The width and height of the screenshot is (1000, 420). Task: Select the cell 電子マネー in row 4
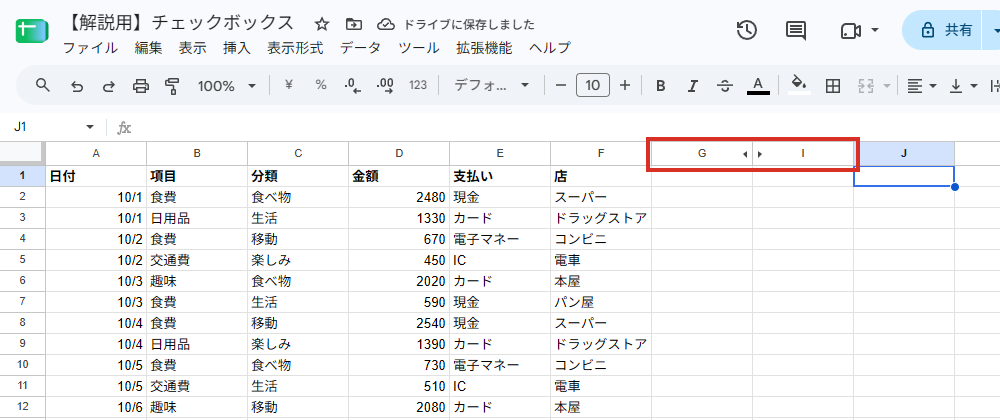point(500,240)
